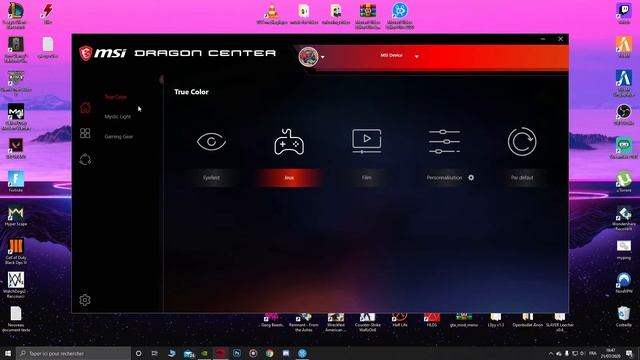Activate the EyeRest mode button
Viewport: 640px width, 360px height.
click(x=211, y=178)
